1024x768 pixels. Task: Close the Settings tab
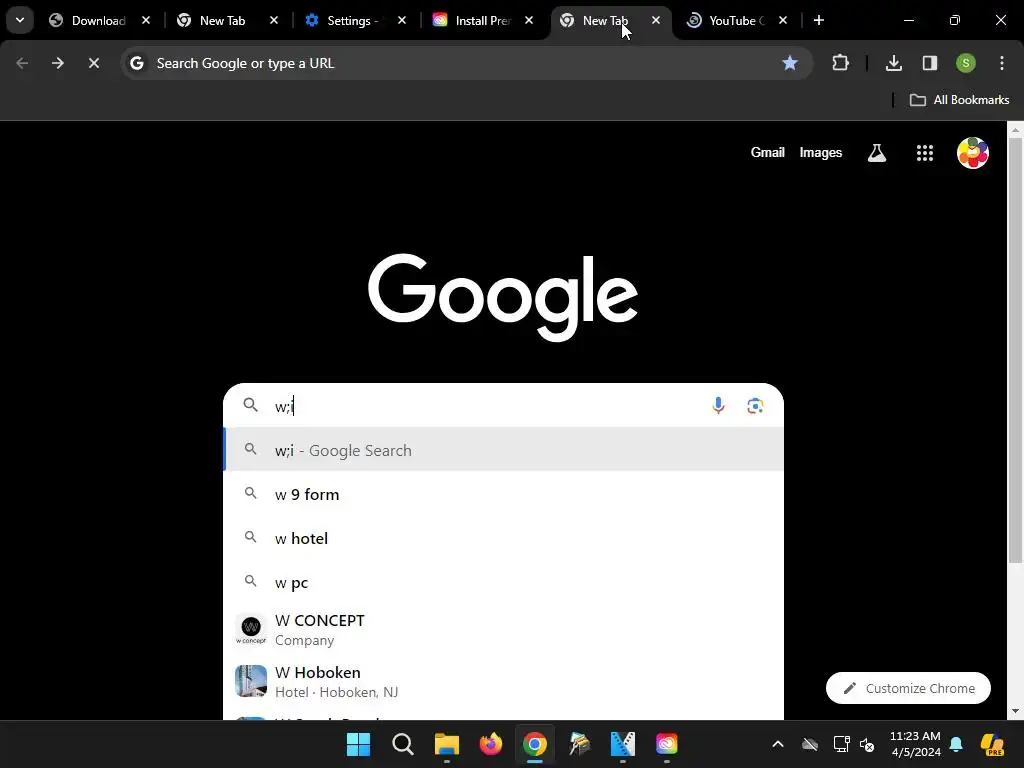[402, 20]
